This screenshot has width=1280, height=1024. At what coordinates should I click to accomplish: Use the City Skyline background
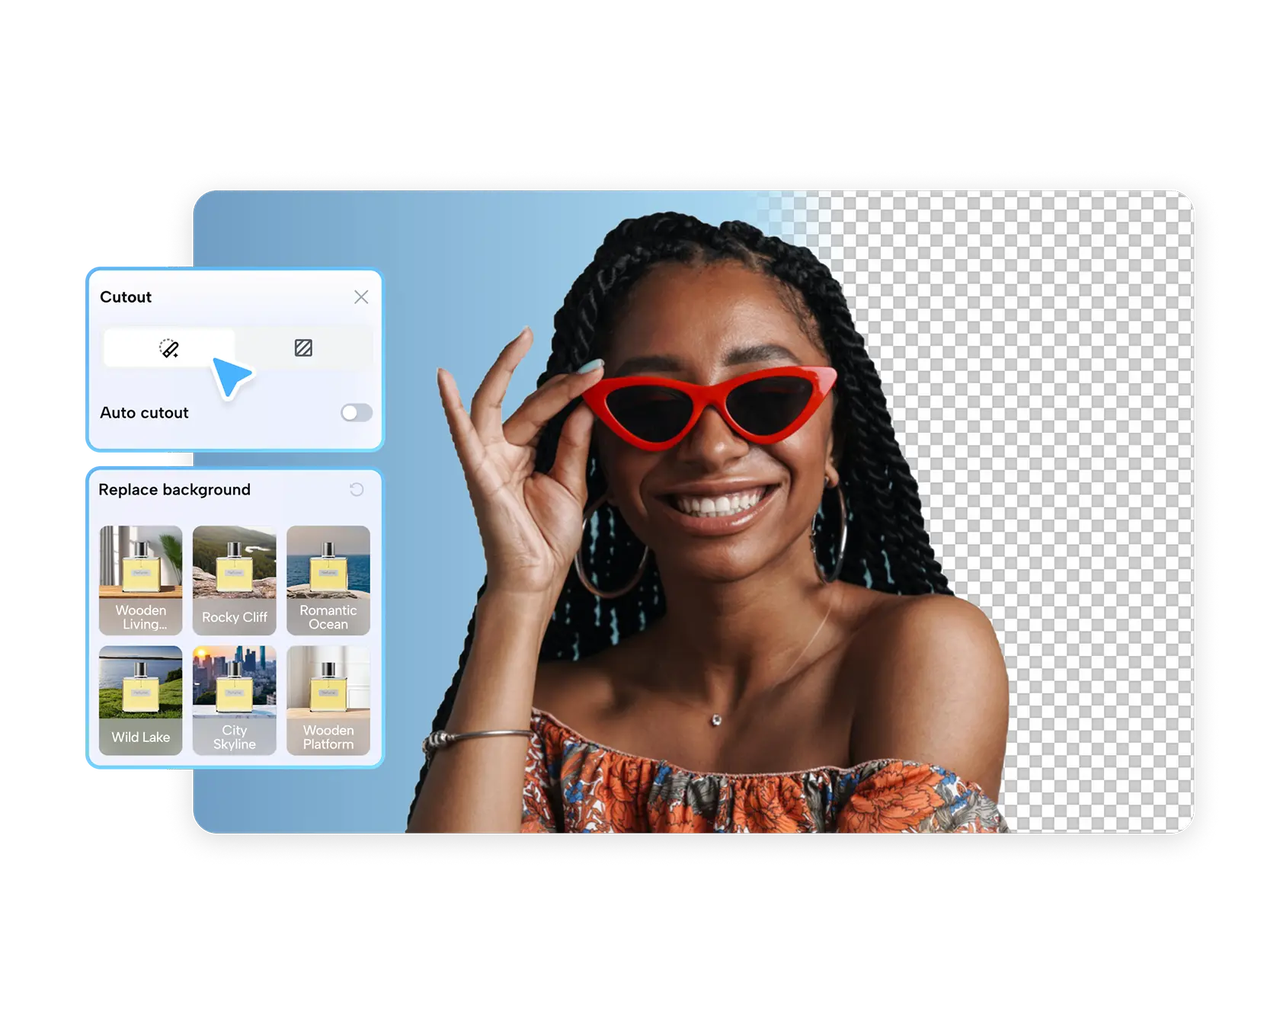click(234, 700)
